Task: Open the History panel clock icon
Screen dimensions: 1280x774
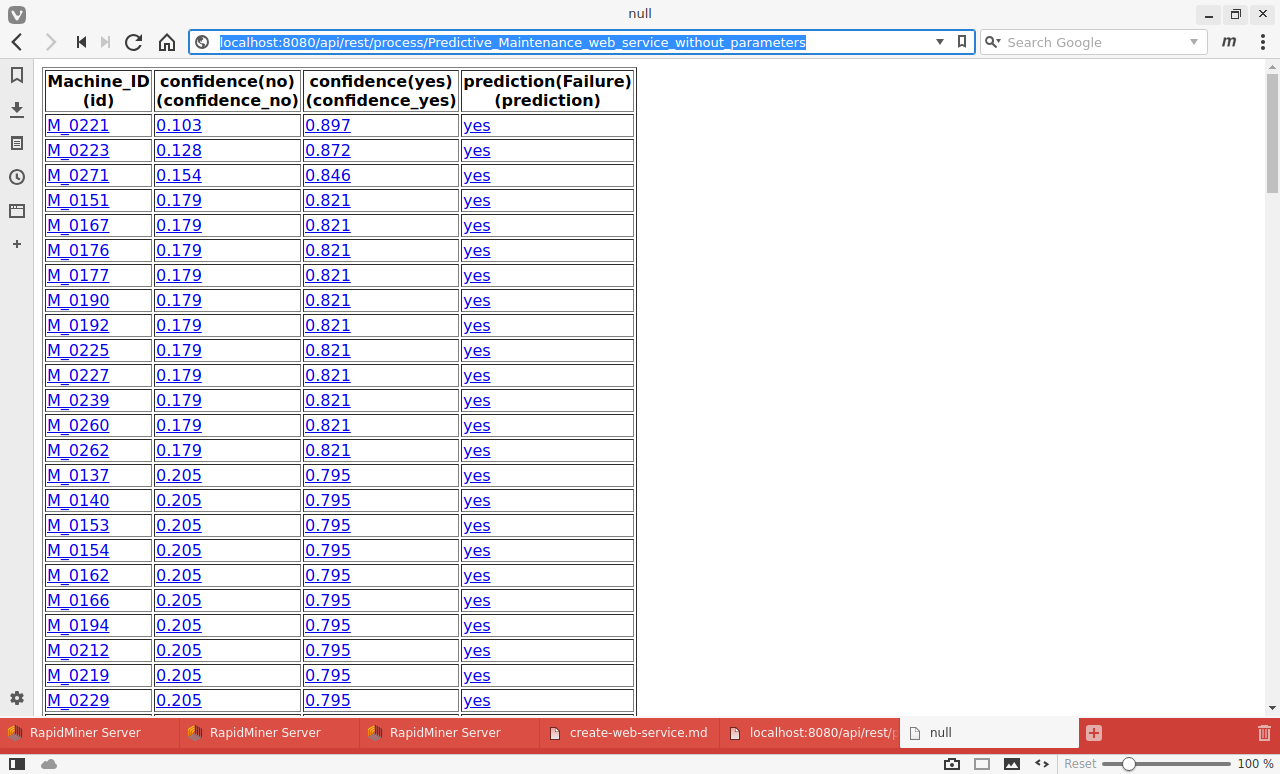Action: [17, 177]
